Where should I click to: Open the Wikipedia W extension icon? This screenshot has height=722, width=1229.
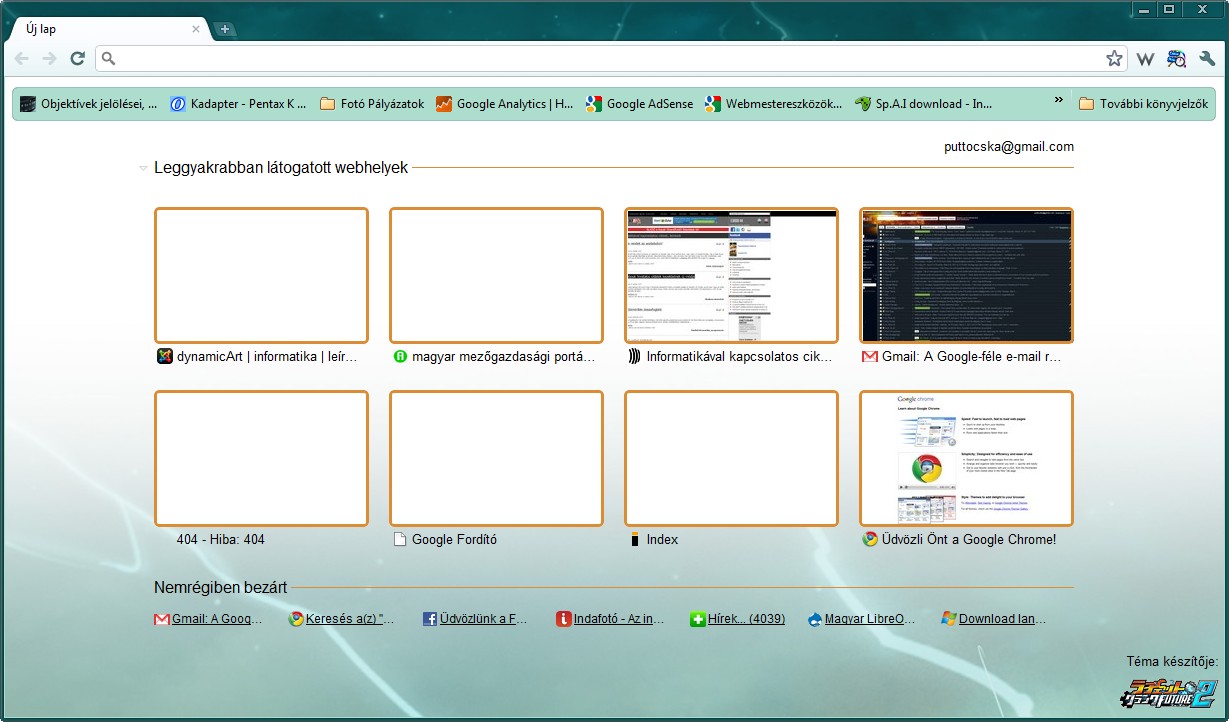point(1146,59)
